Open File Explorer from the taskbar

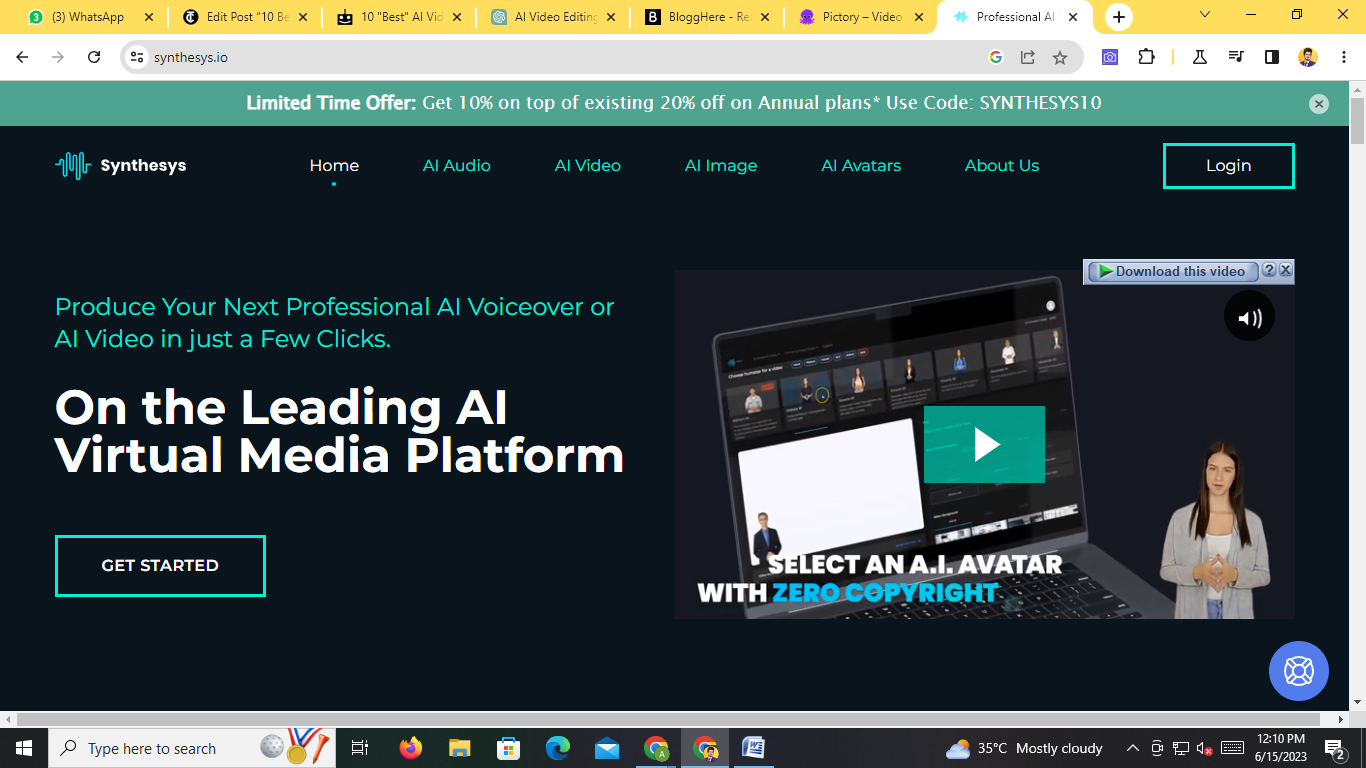(459, 748)
